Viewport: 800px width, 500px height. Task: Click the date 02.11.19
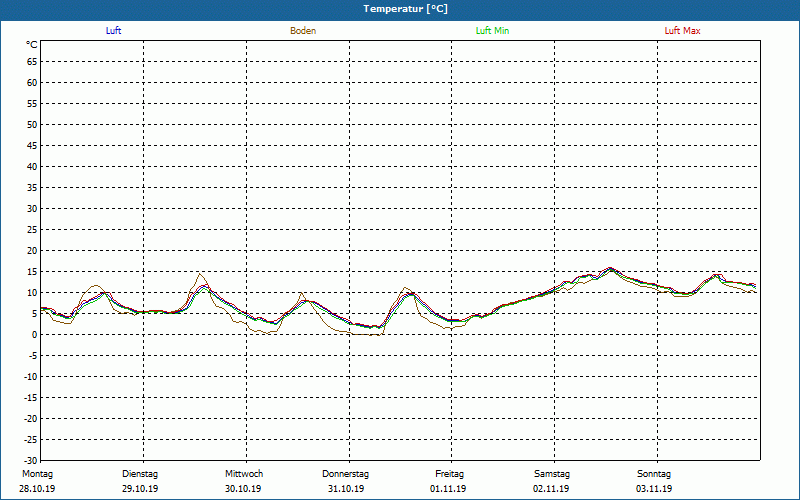551,489
